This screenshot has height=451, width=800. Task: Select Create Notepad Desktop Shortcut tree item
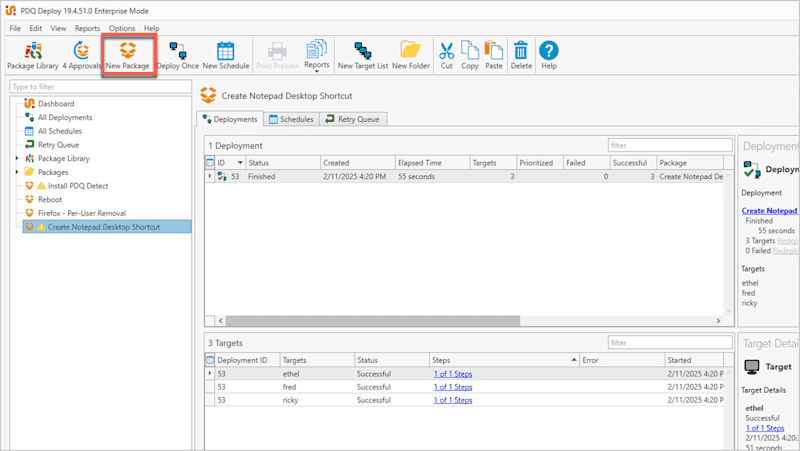tap(107, 227)
